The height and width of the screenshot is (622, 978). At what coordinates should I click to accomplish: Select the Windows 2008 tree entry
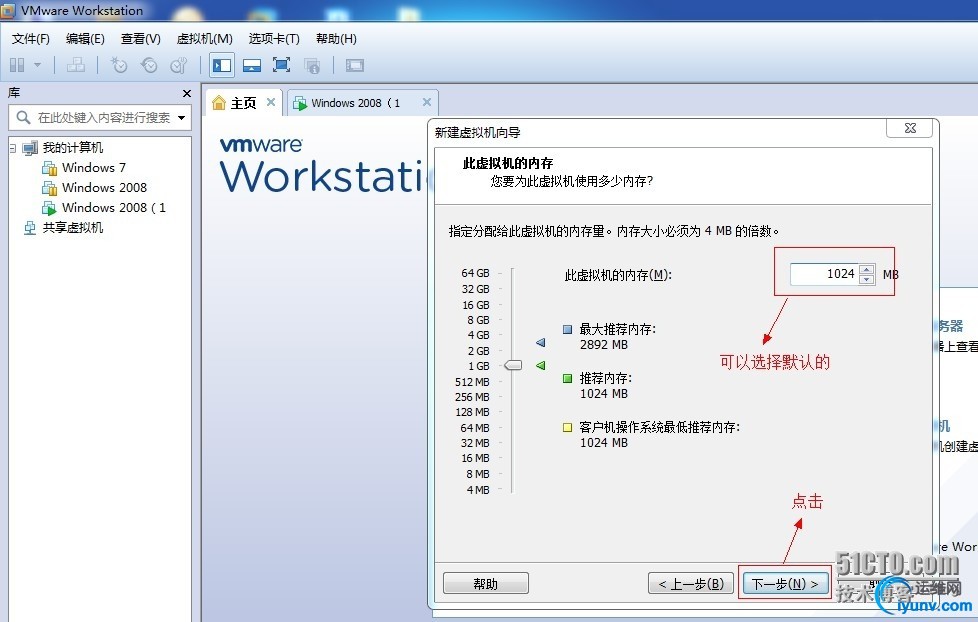point(104,188)
